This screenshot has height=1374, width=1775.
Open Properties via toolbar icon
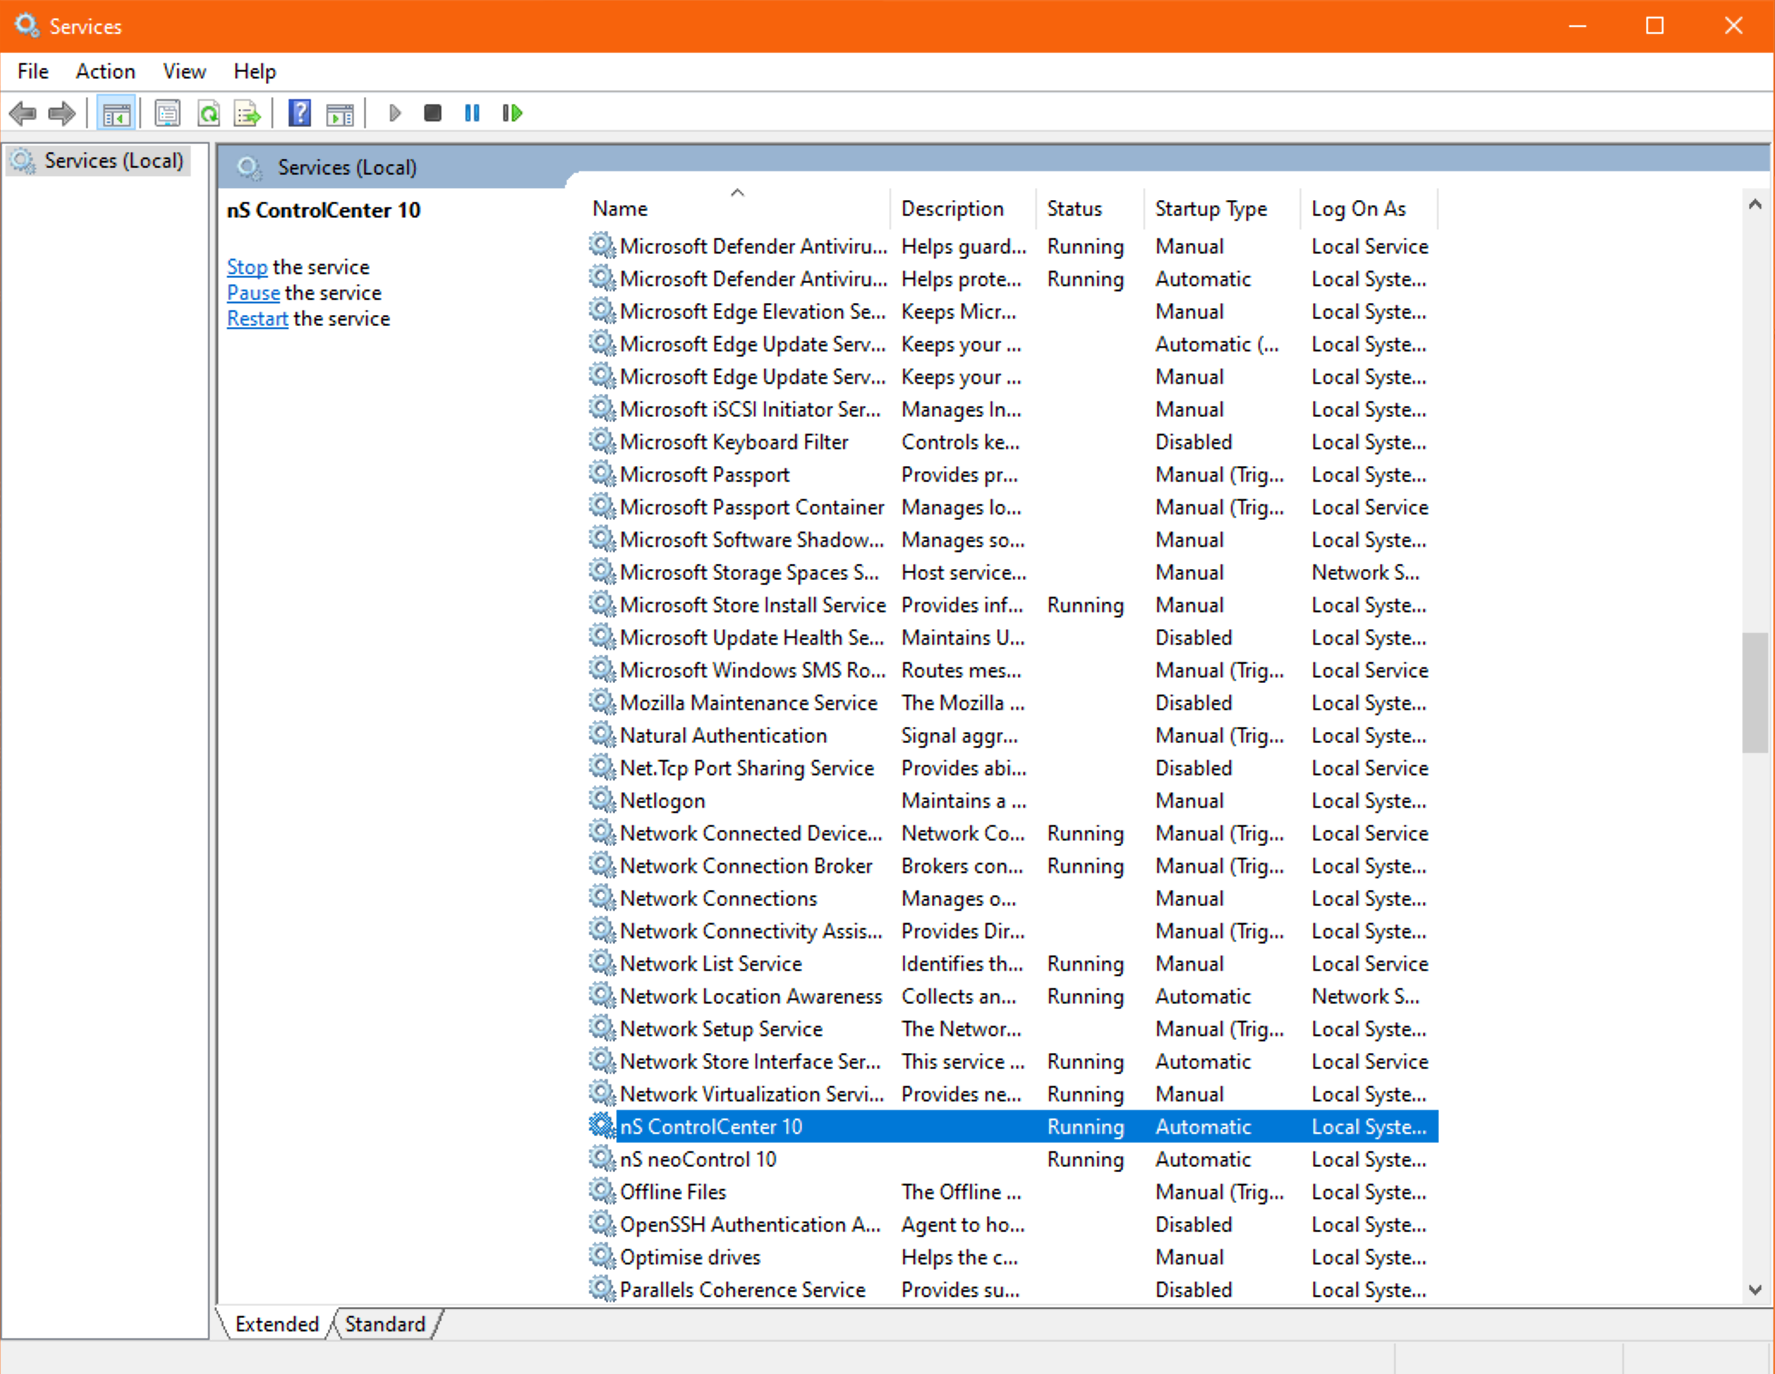(168, 113)
